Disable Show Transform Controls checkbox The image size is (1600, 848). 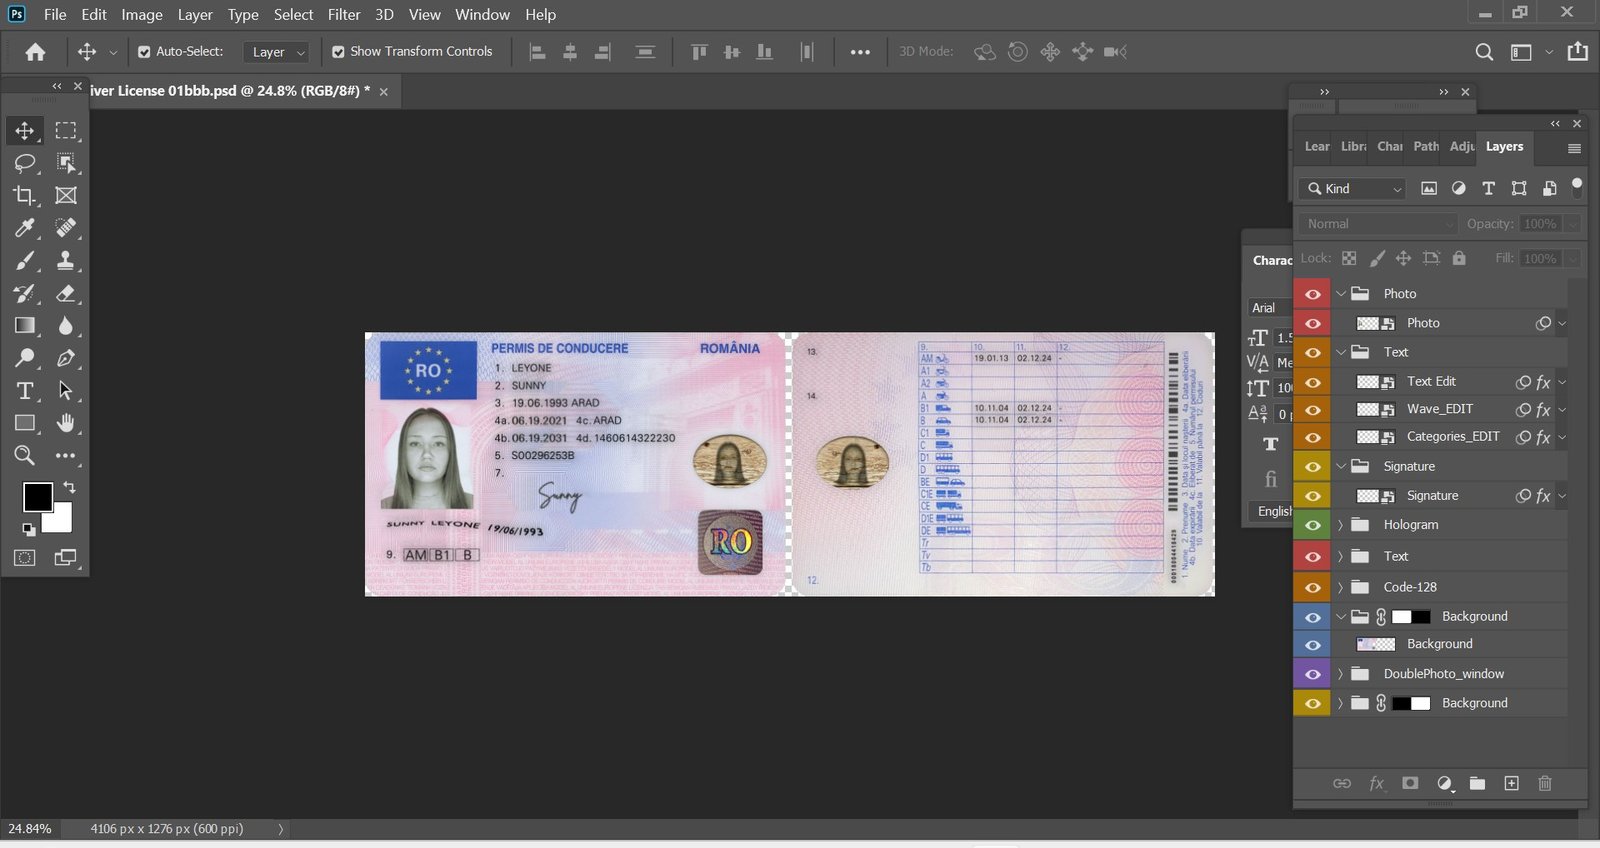pos(338,52)
